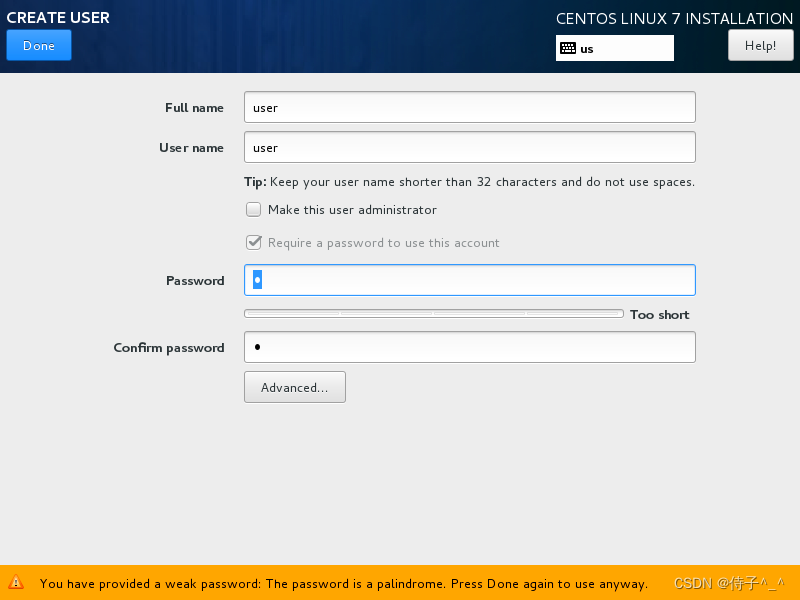
Task: Click the Password label
Action: pyautogui.click(x=195, y=281)
